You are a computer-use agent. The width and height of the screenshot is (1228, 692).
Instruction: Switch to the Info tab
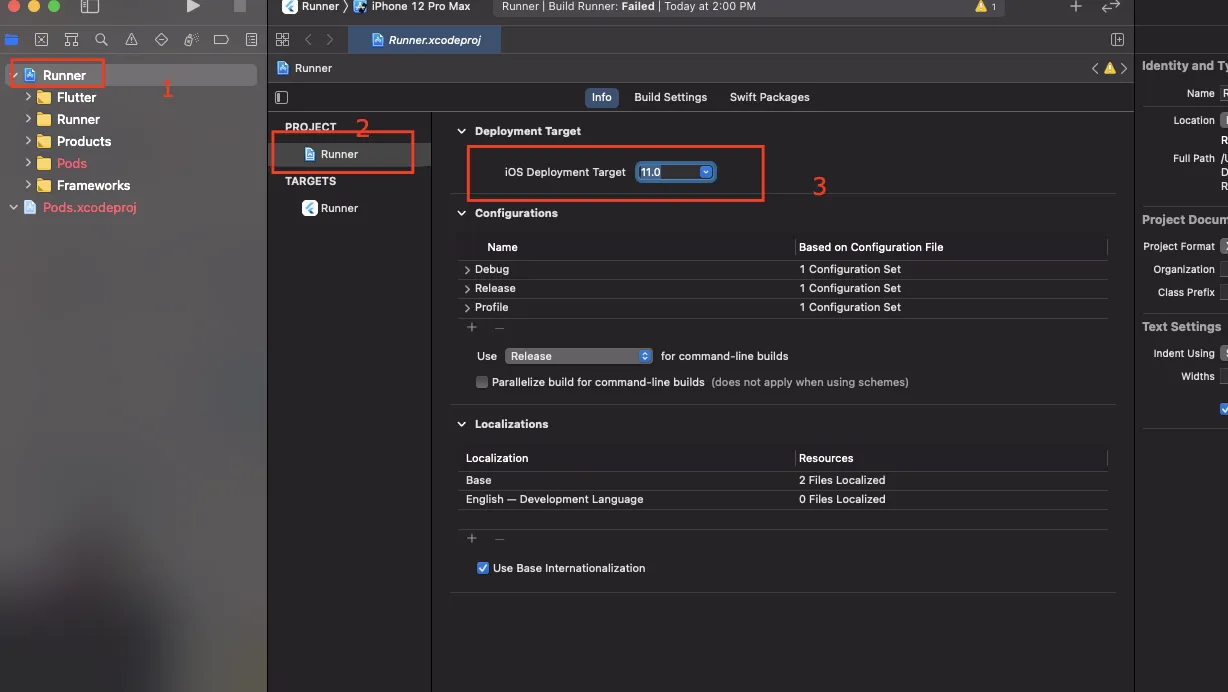tap(601, 97)
